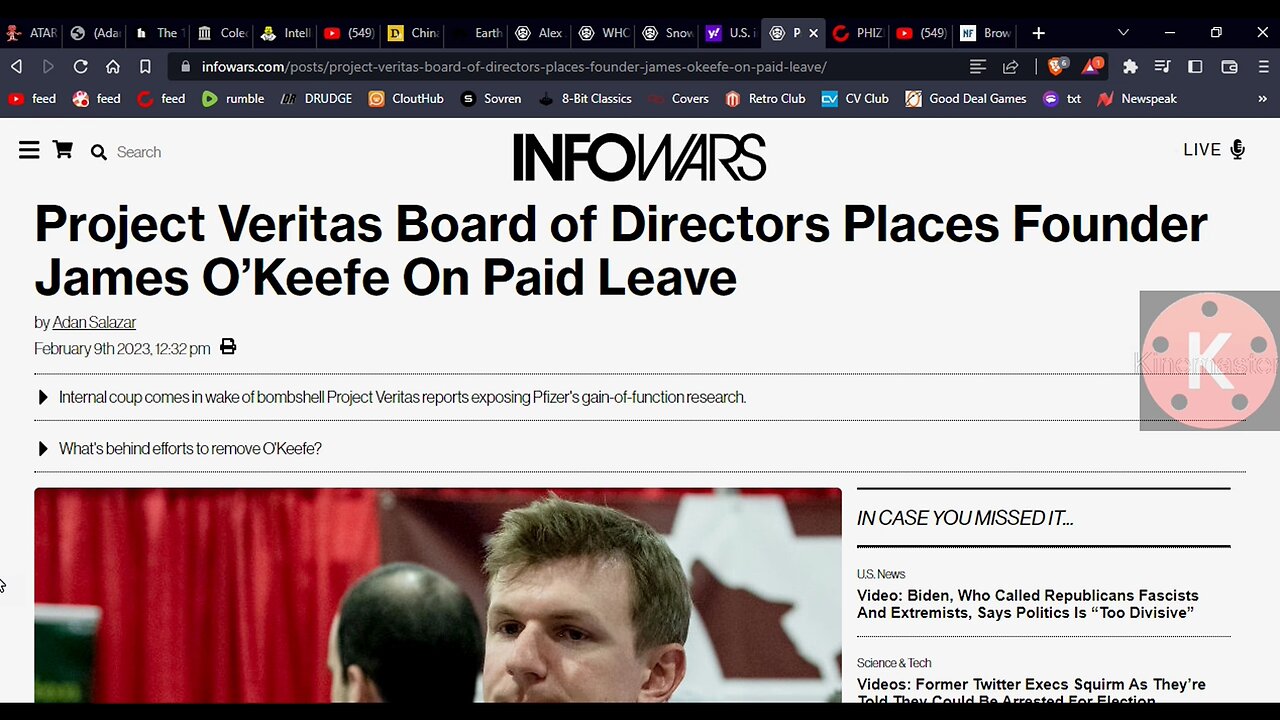Screen dimensions: 1280x720
Task: Click into the Search field
Action: pos(139,152)
